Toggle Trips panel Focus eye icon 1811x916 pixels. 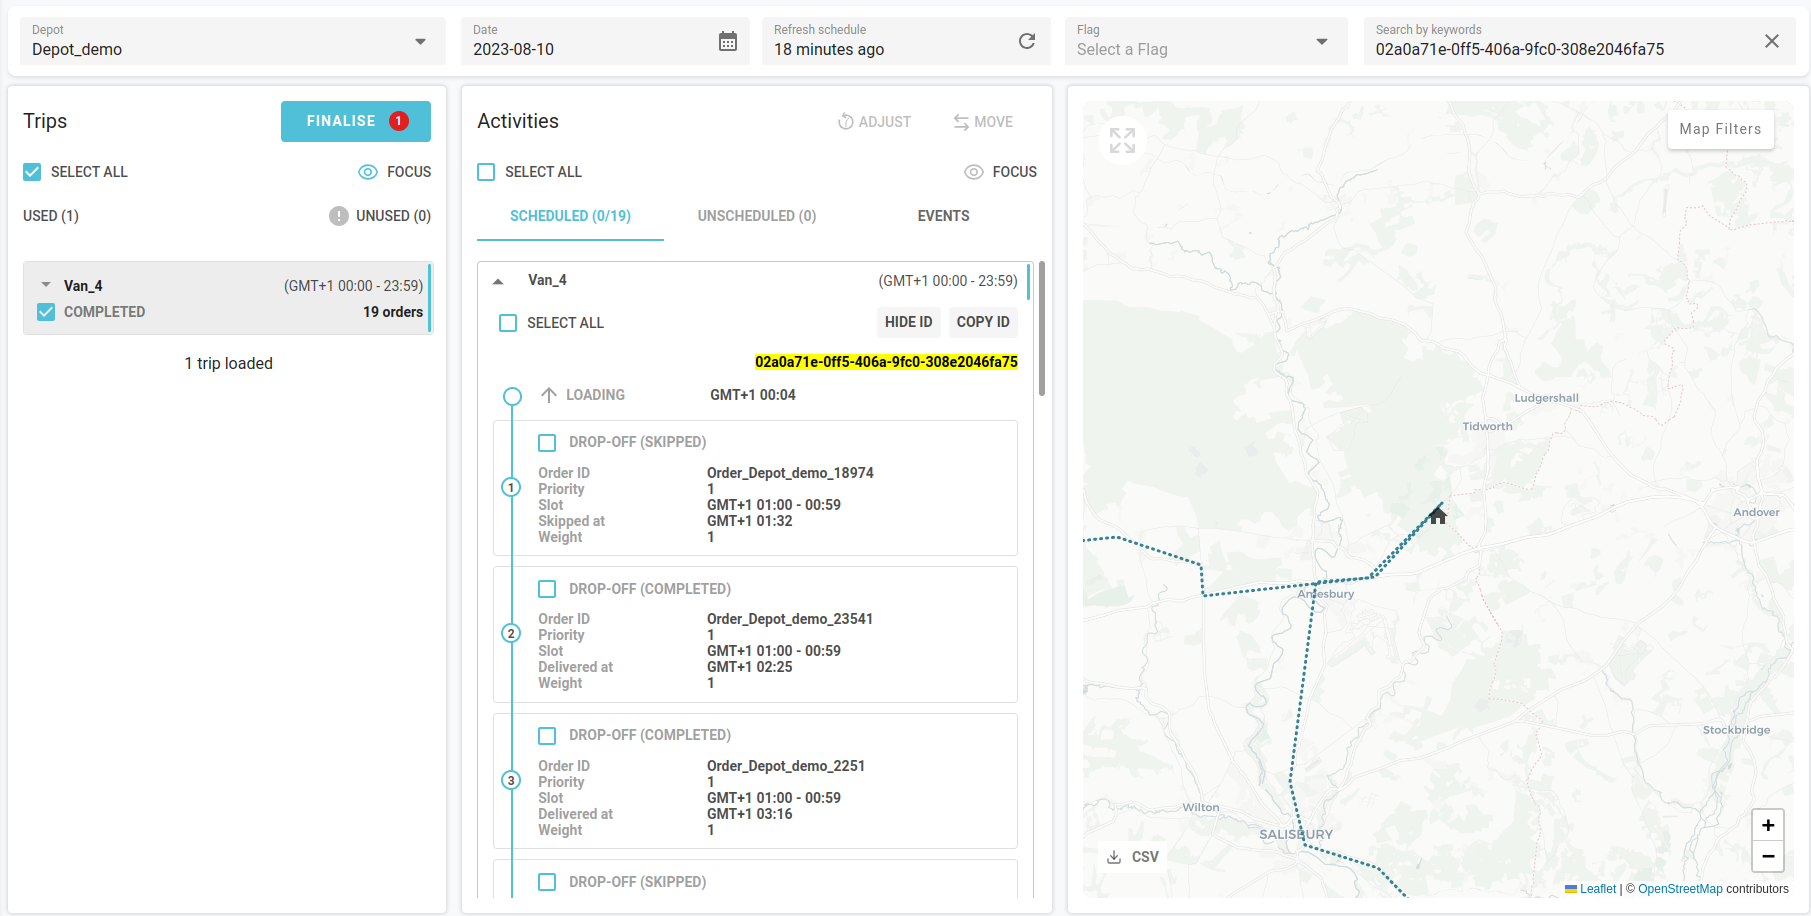pyautogui.click(x=368, y=172)
